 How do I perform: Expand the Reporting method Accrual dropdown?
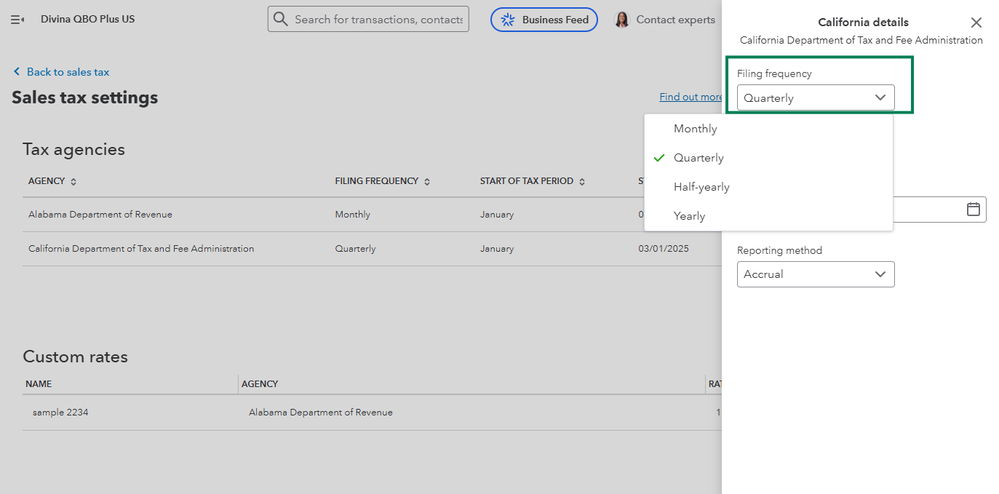pos(815,274)
